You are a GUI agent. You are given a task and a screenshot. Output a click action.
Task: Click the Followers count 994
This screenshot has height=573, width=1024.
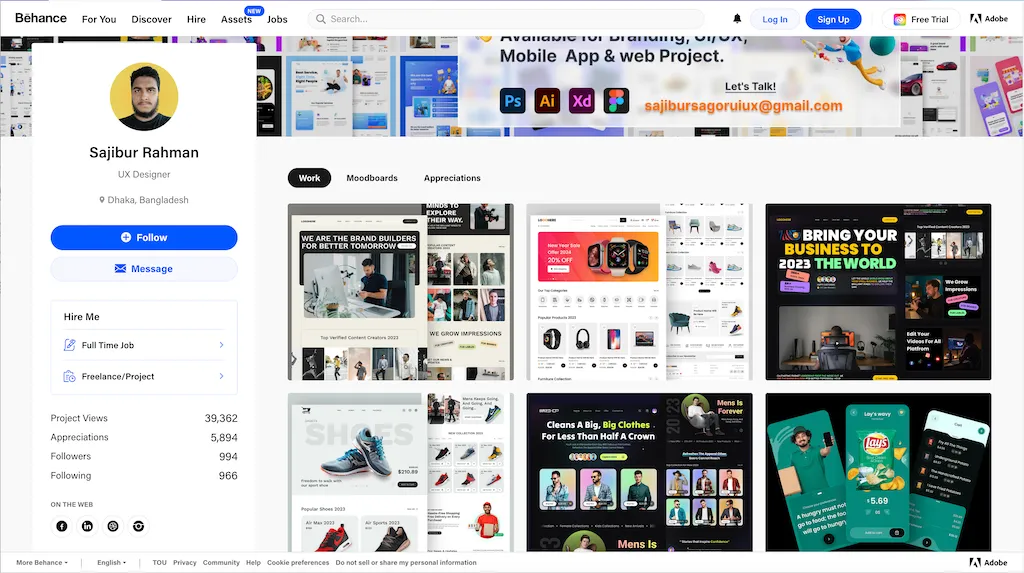228,457
